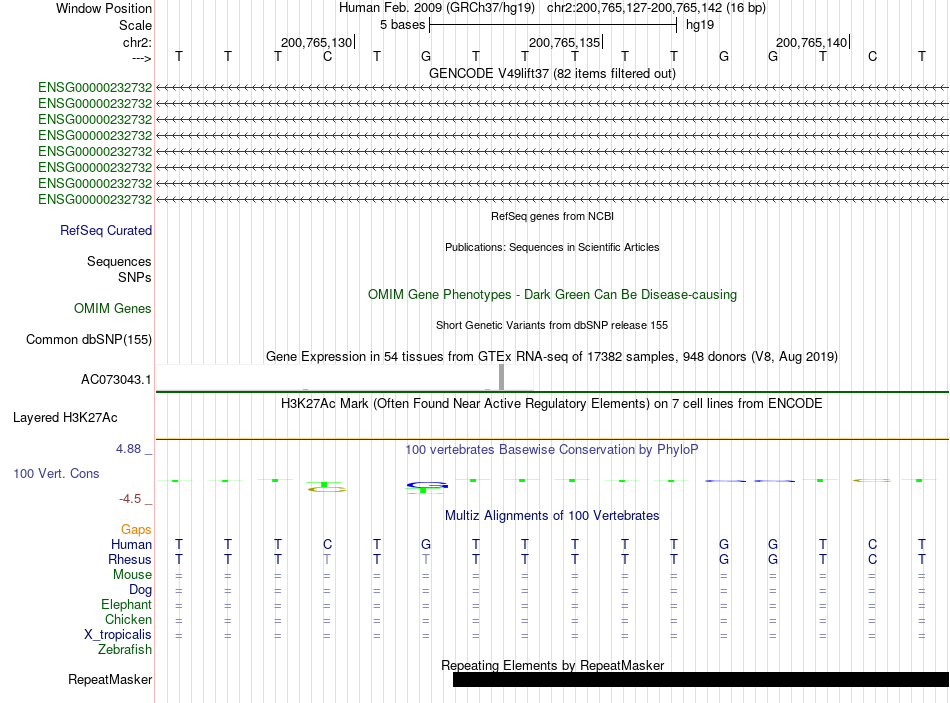950x703 pixels.
Task: Click the Mouse alignment row label
Action: pos(132,575)
